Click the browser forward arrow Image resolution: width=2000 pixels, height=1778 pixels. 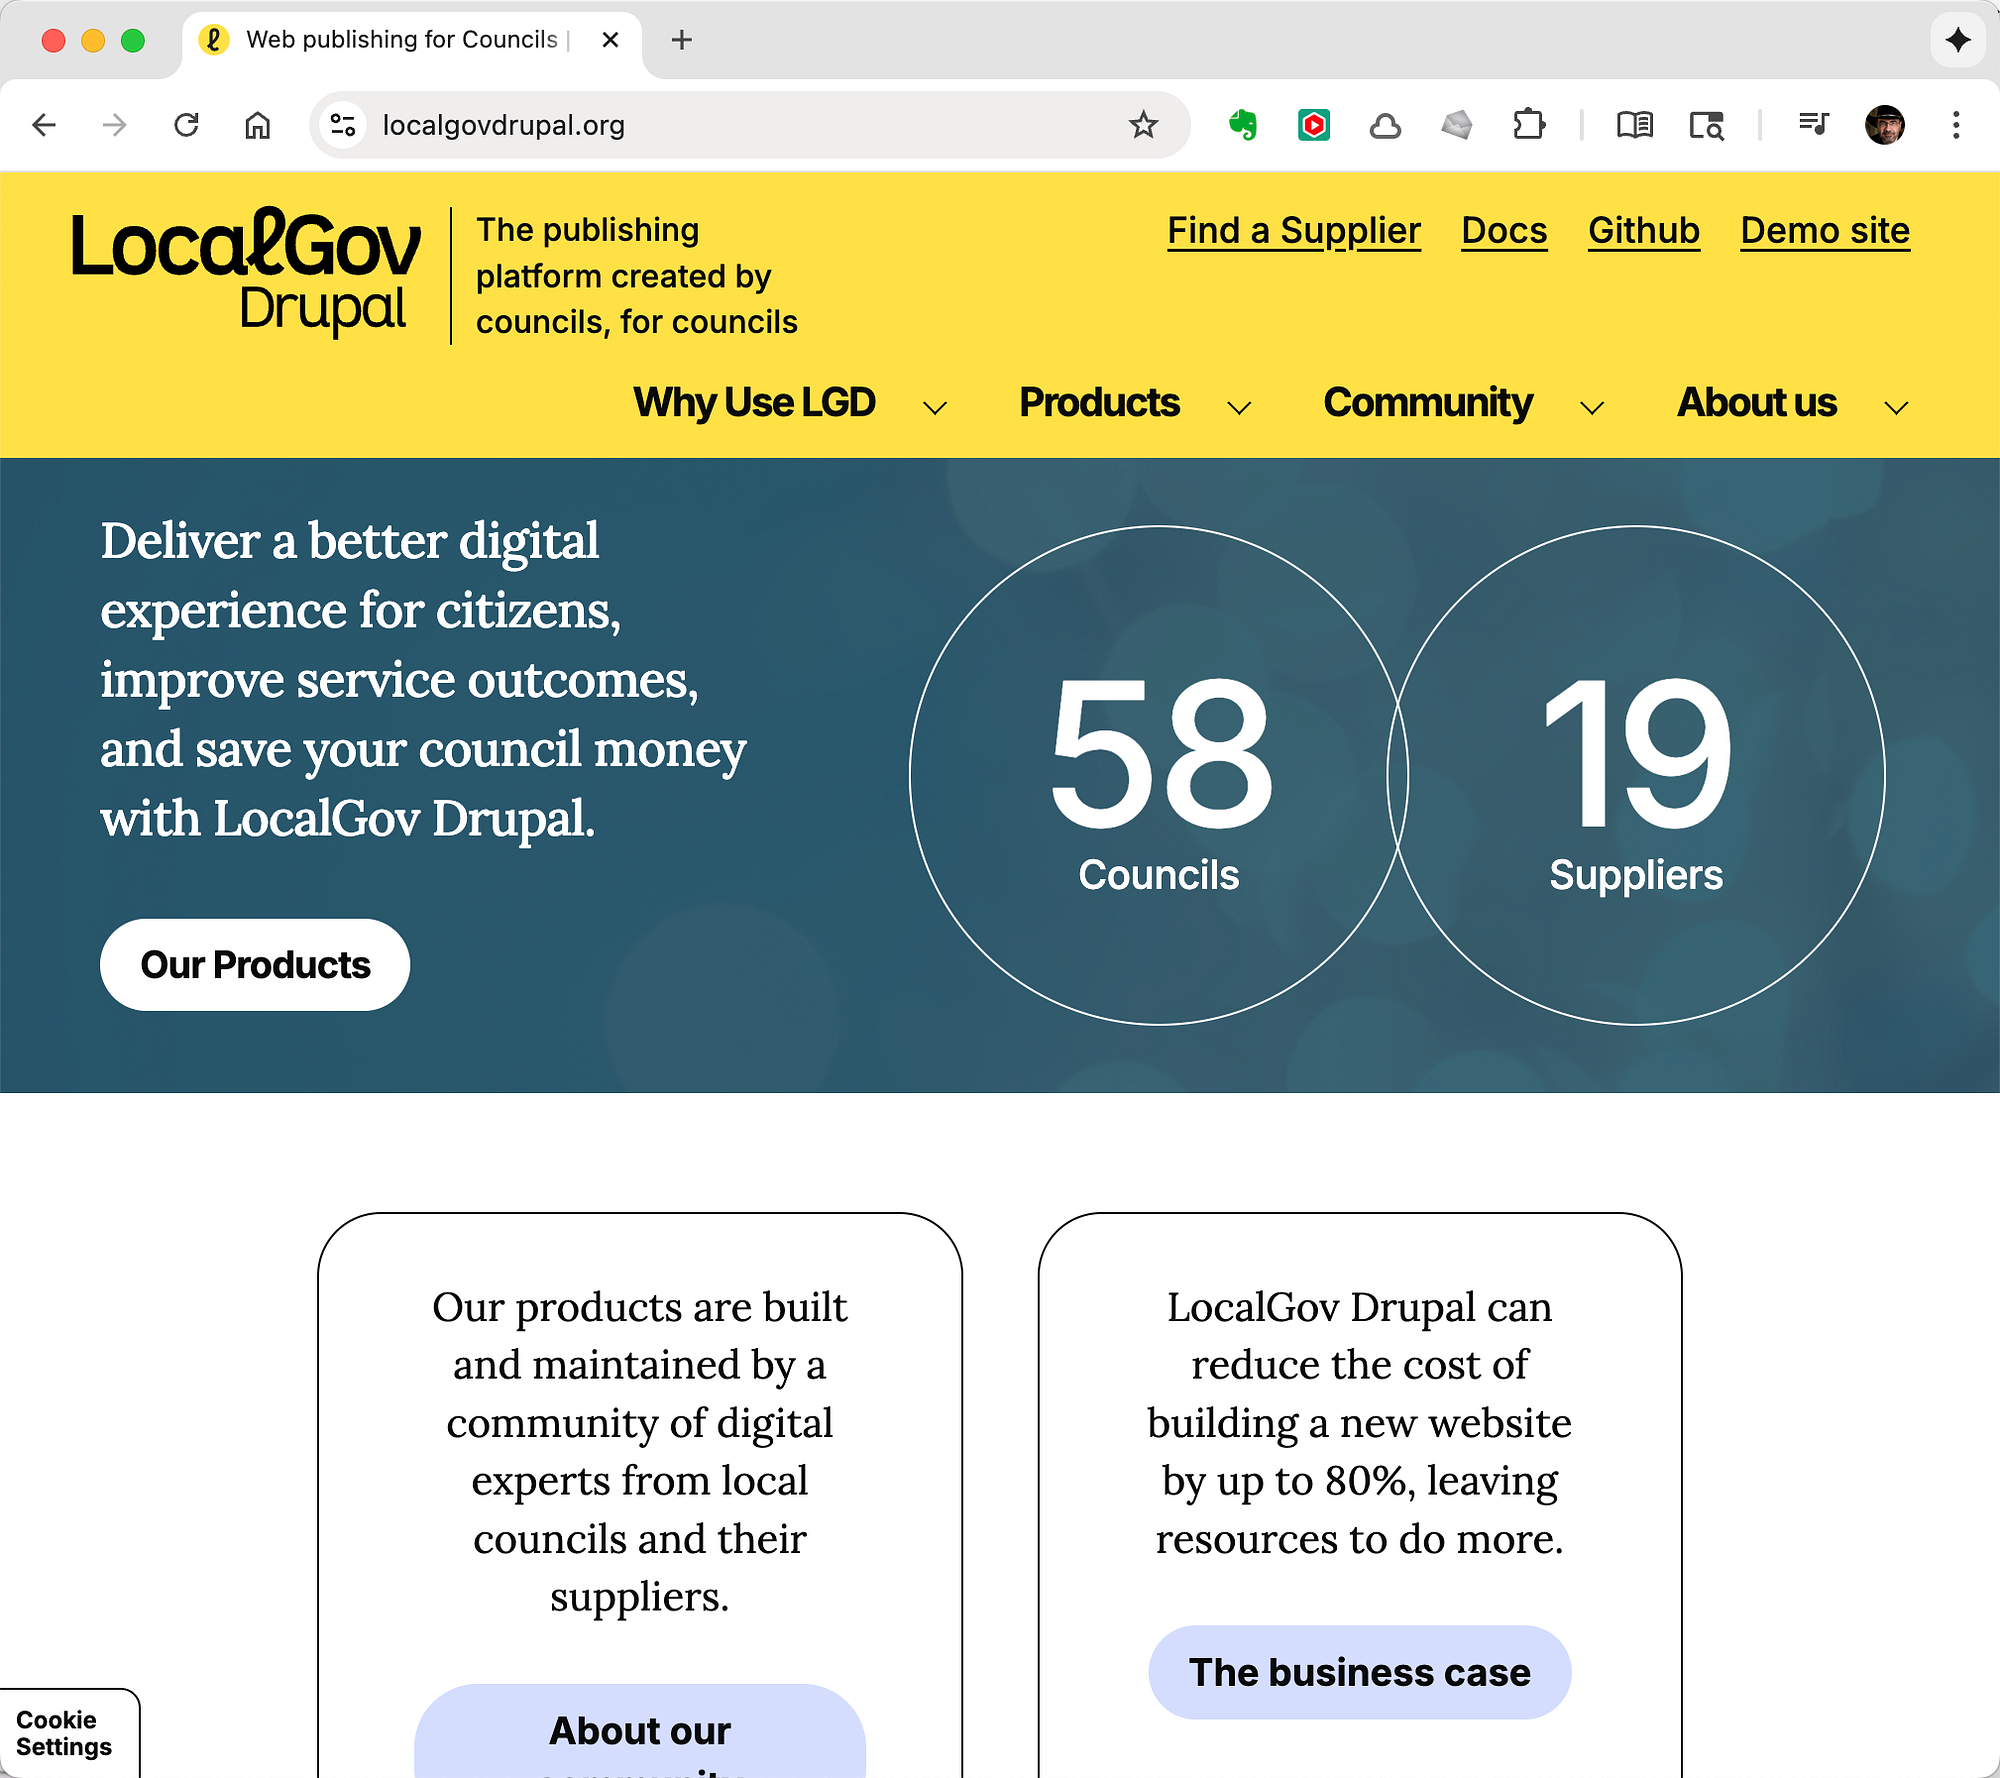click(x=115, y=125)
